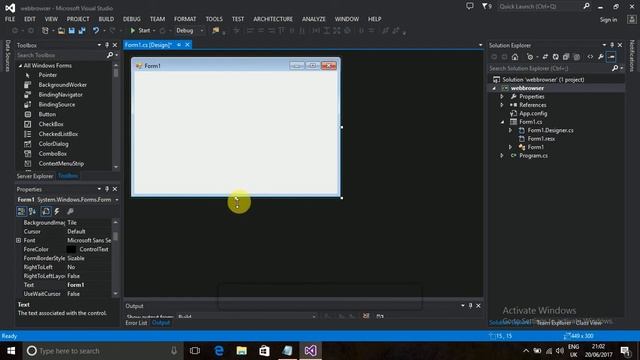Click Refresh icon in Solution Explorer toolbar
This screenshot has height=360, width=640.
[556, 57]
